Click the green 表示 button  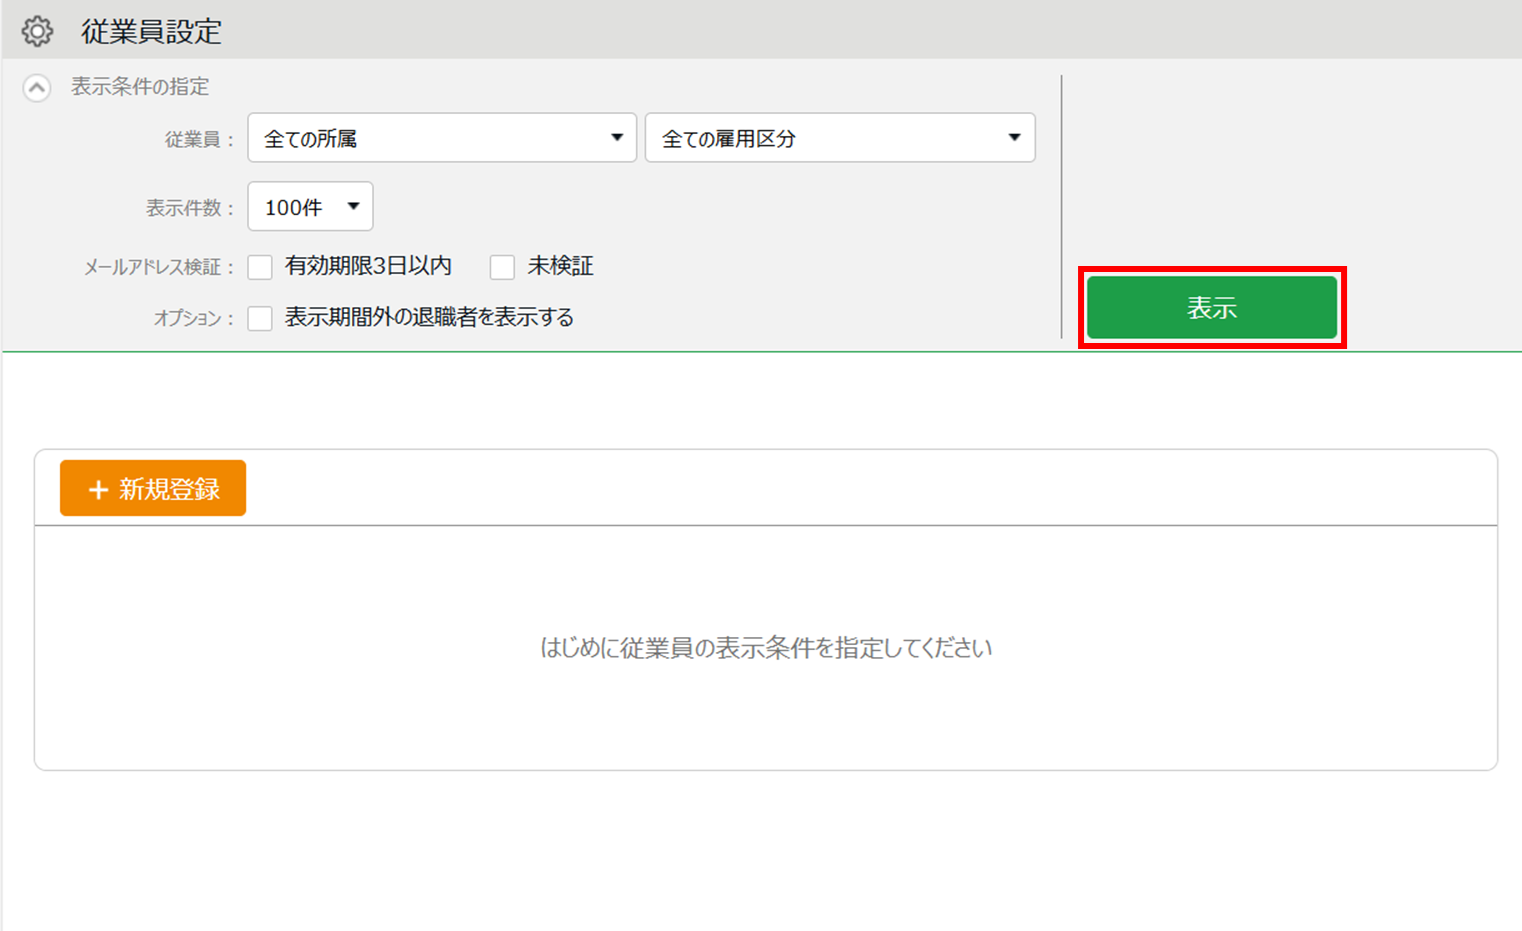(1212, 308)
